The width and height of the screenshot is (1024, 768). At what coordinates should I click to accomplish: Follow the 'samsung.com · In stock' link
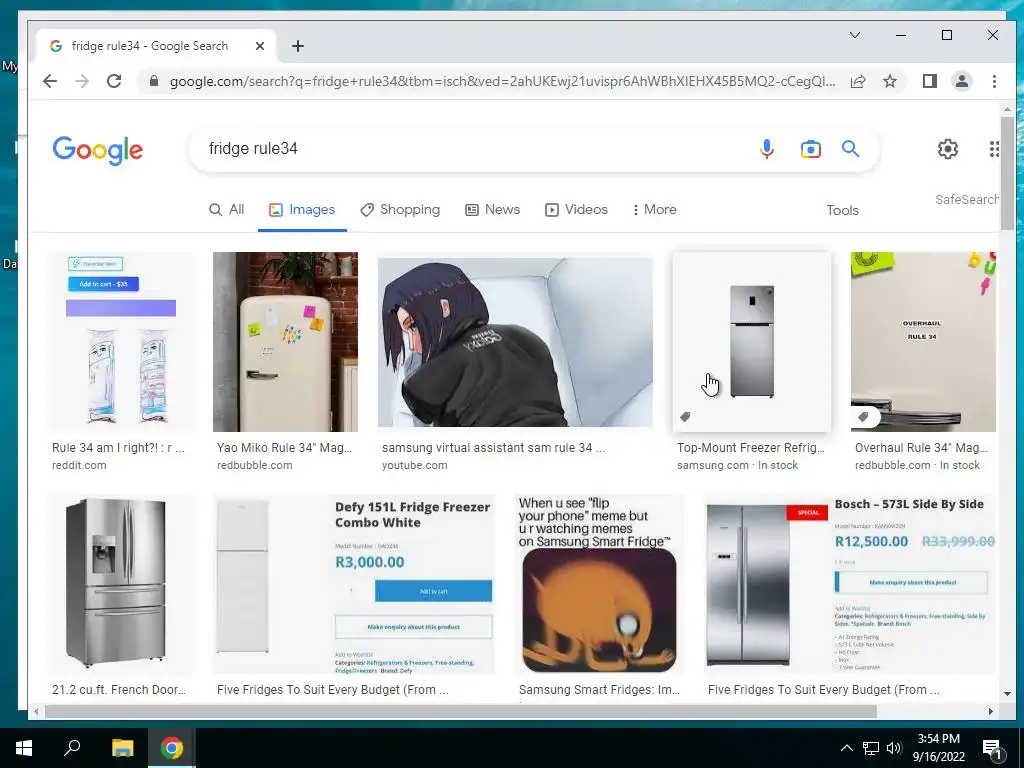pos(737,465)
